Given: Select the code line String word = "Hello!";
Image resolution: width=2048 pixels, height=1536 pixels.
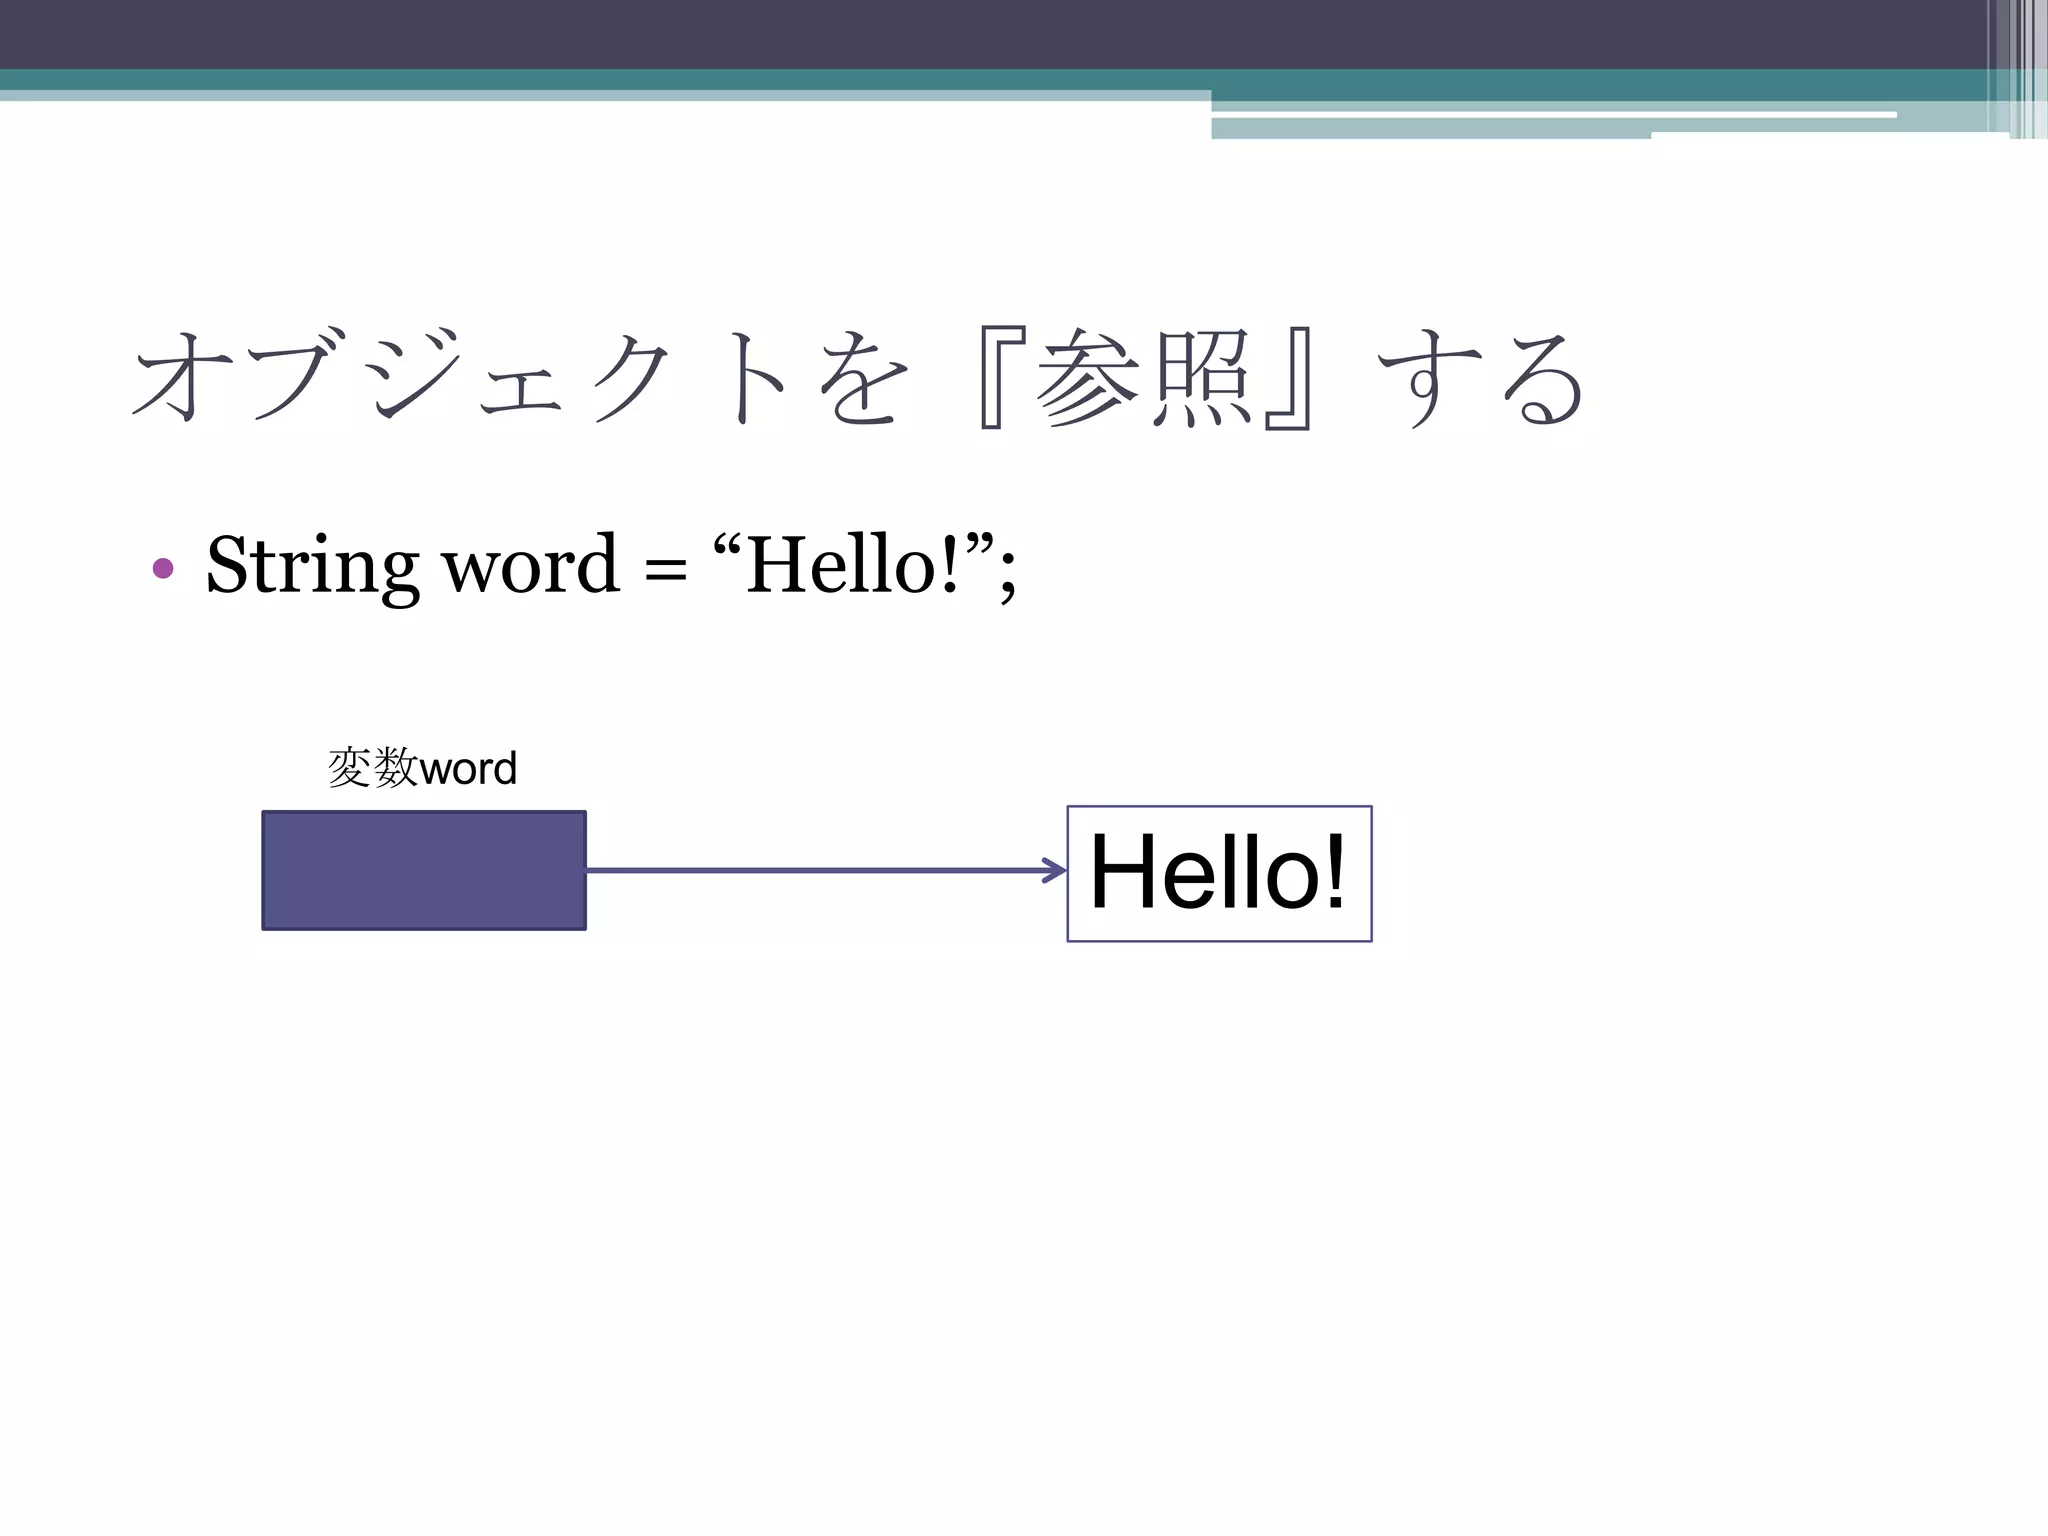Looking at the screenshot, I should coord(611,566).
